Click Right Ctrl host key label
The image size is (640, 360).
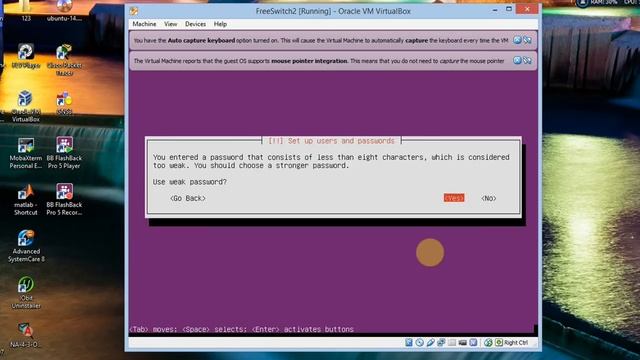pyautogui.click(x=516, y=342)
